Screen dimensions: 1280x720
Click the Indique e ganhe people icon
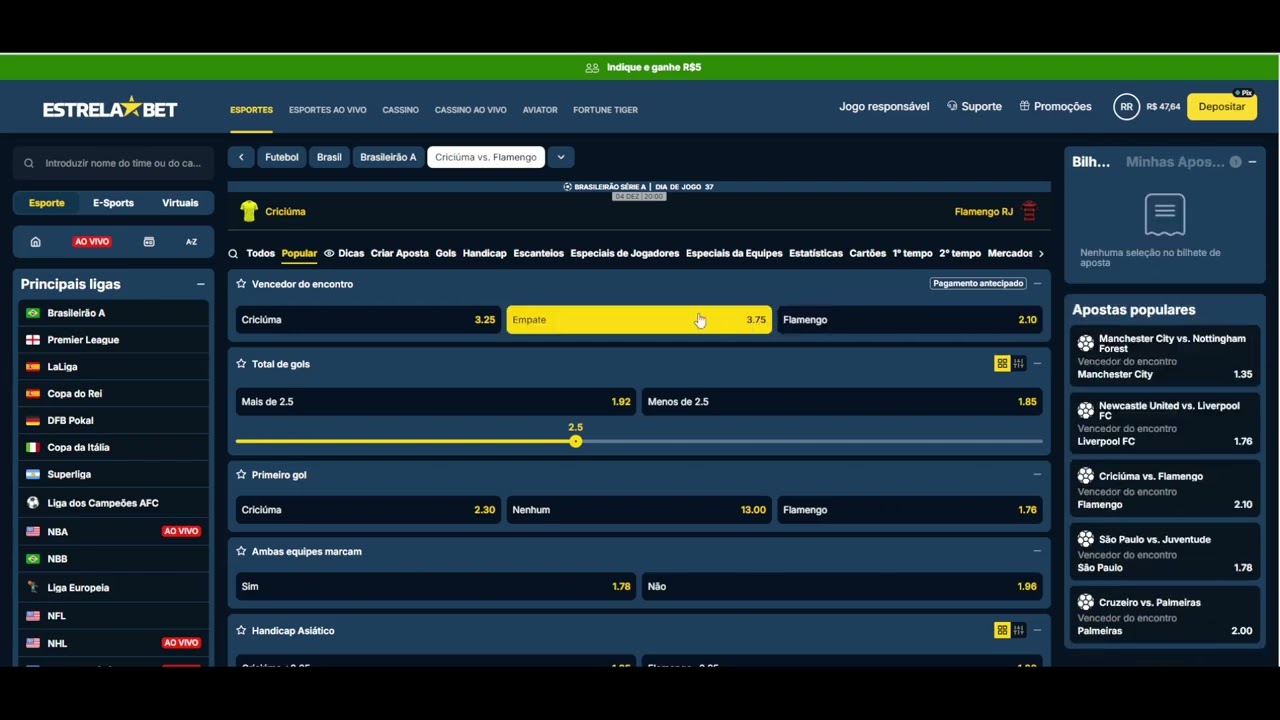pyautogui.click(x=592, y=68)
